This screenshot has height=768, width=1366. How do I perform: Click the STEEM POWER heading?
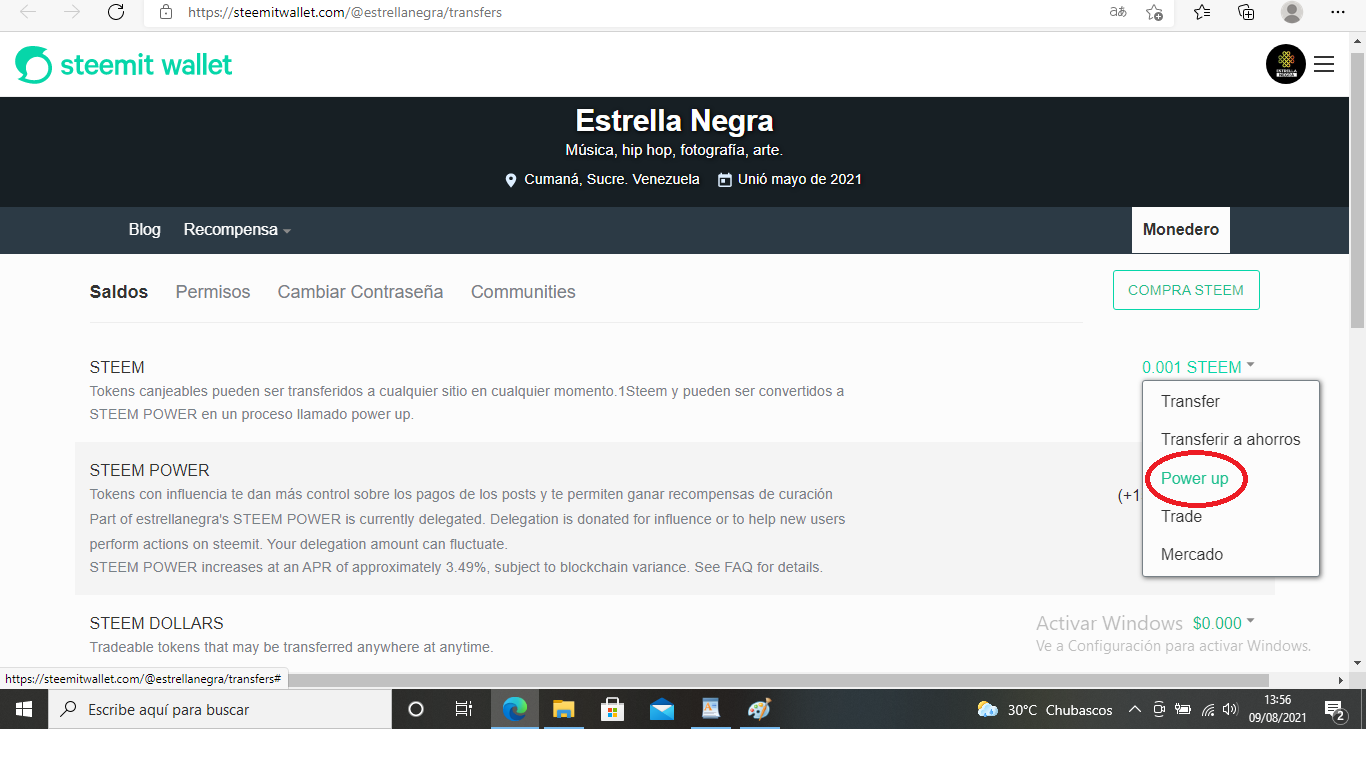pyautogui.click(x=150, y=470)
